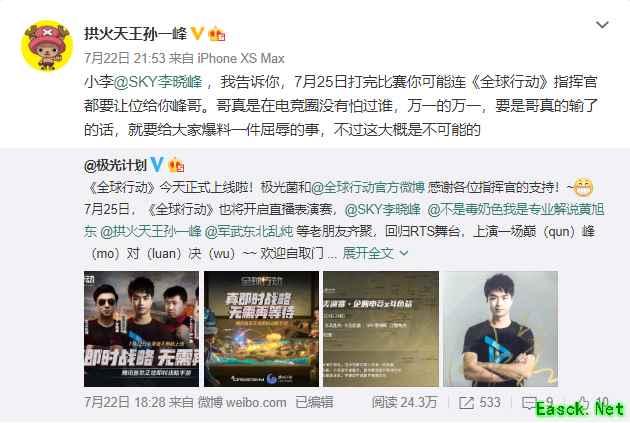This screenshot has height=423, width=630.
Task: Open the second game battlefield thumbnail
Action: [262, 329]
